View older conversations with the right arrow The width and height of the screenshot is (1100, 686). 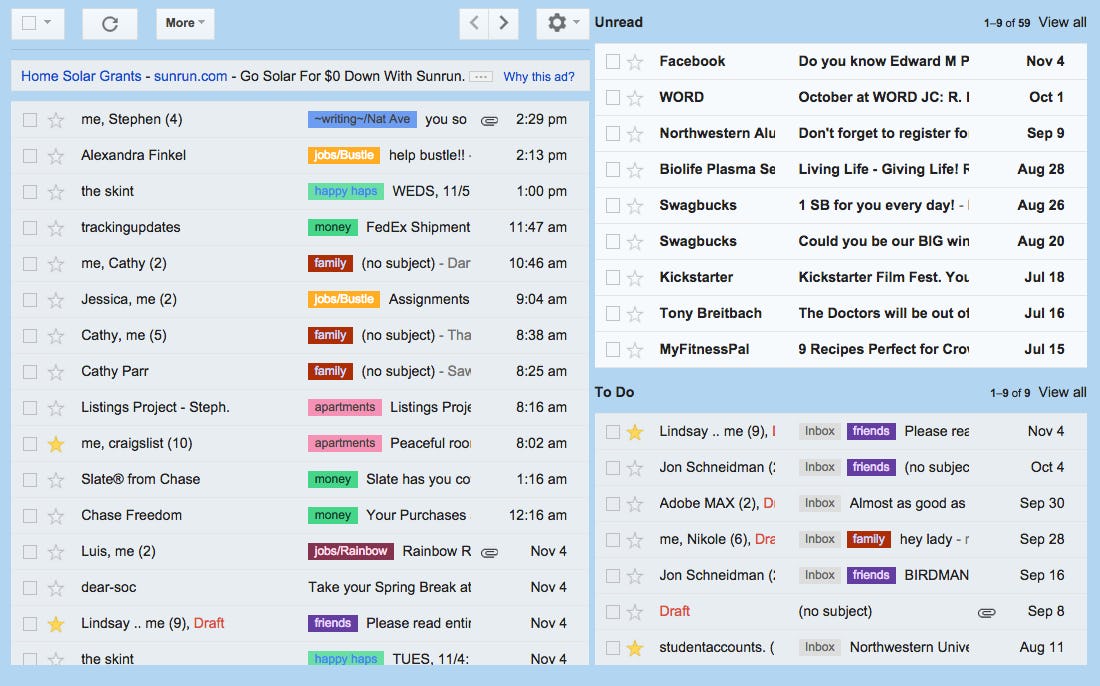tap(503, 22)
